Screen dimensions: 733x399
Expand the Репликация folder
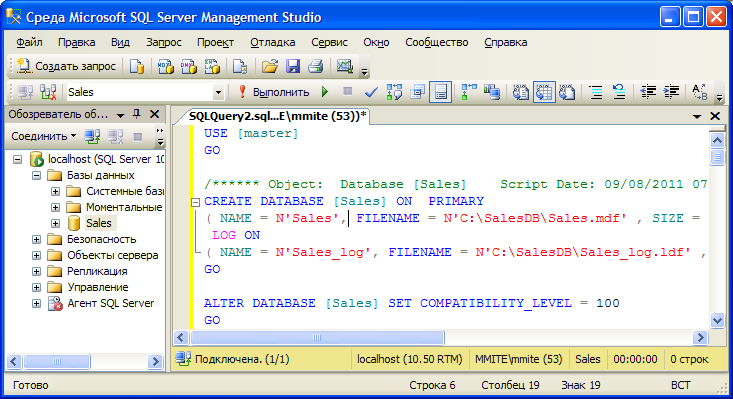[36, 271]
